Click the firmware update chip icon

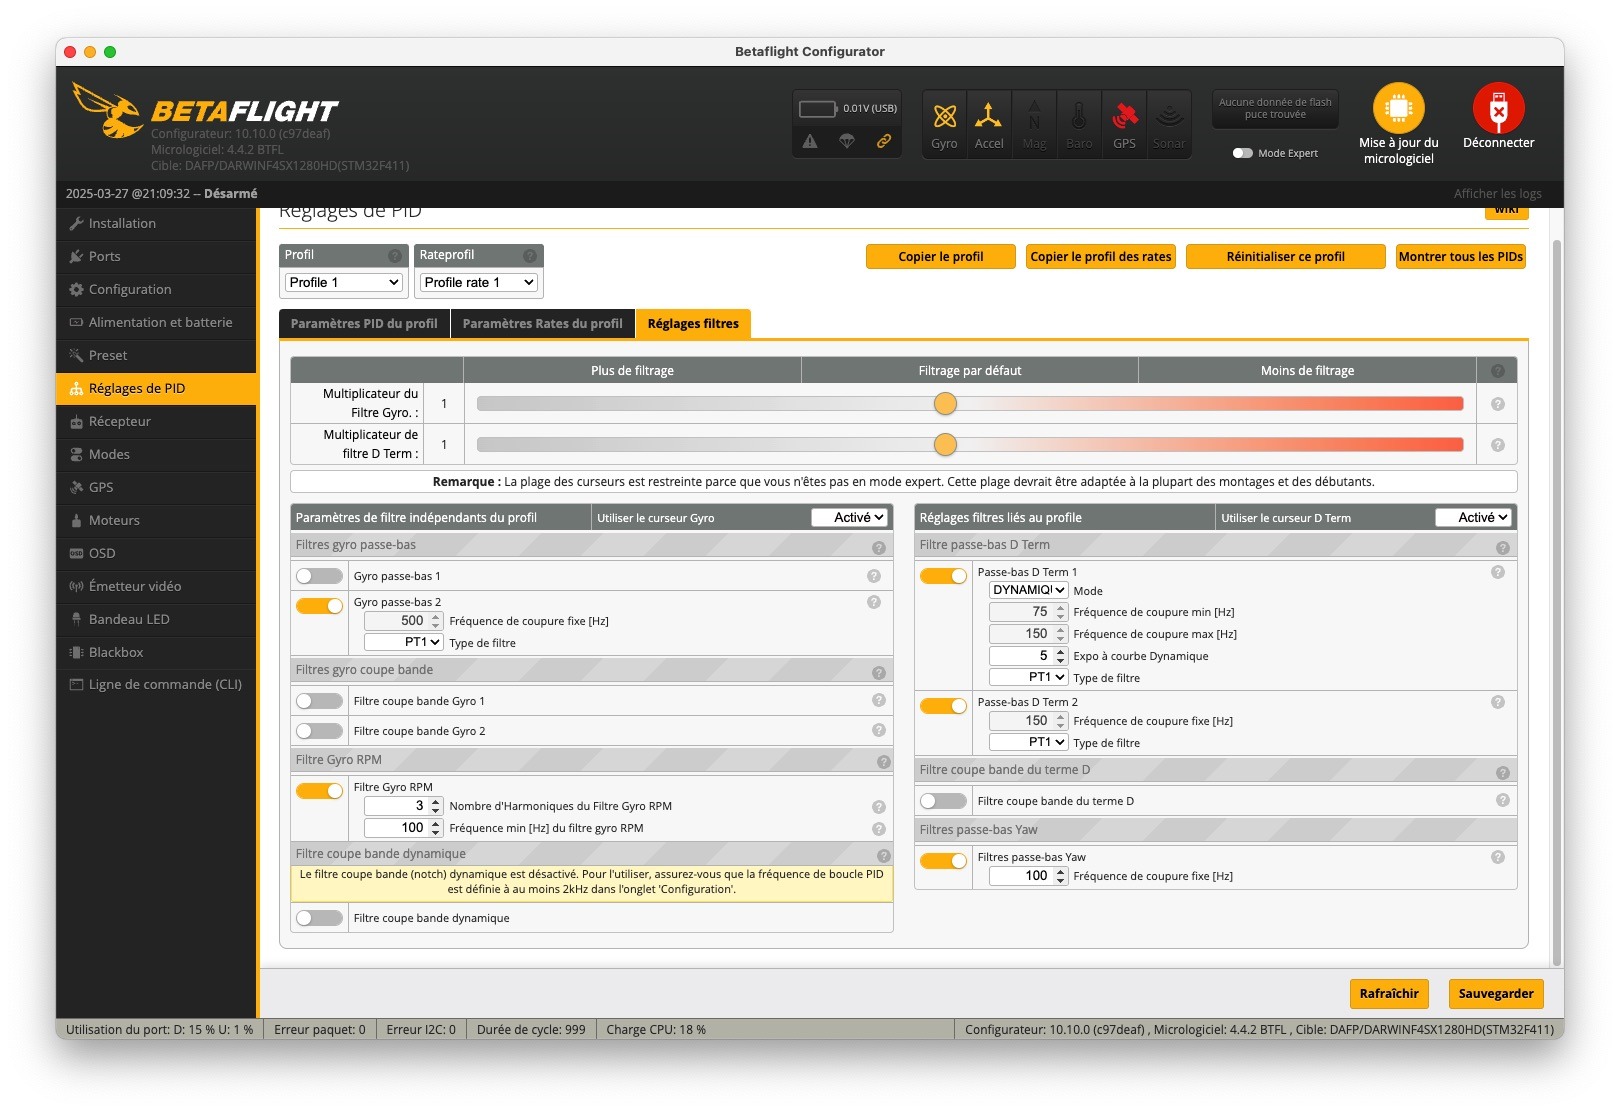click(1398, 108)
